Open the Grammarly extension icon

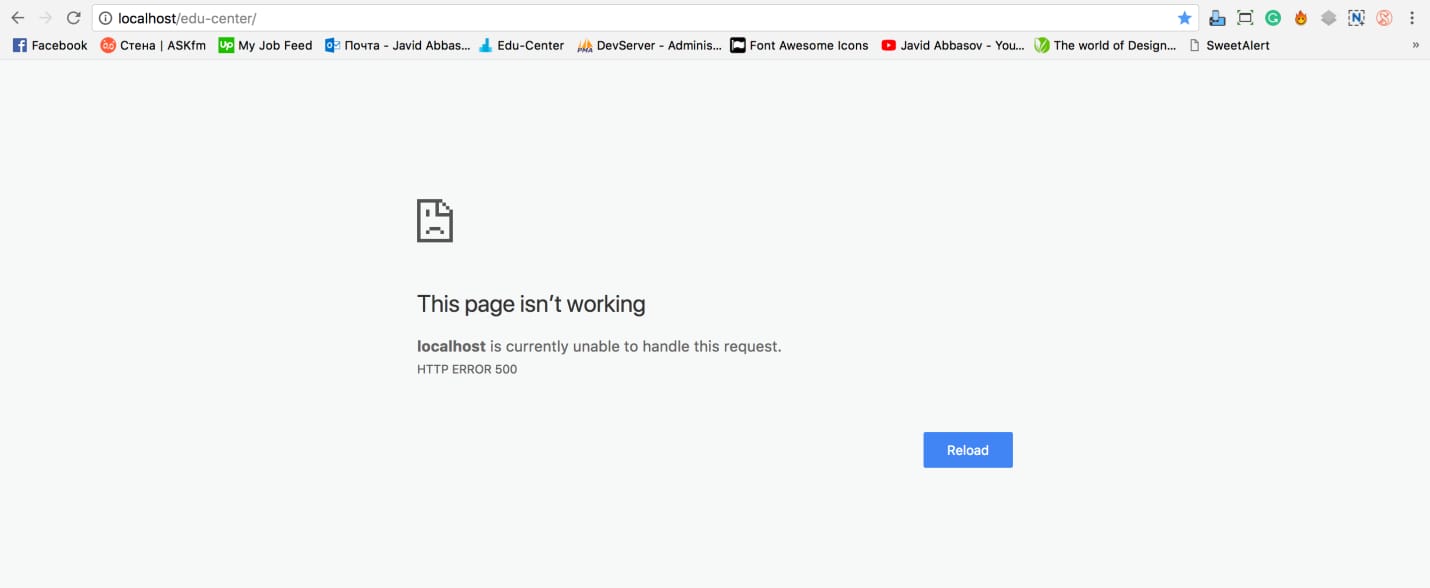pos(1272,17)
